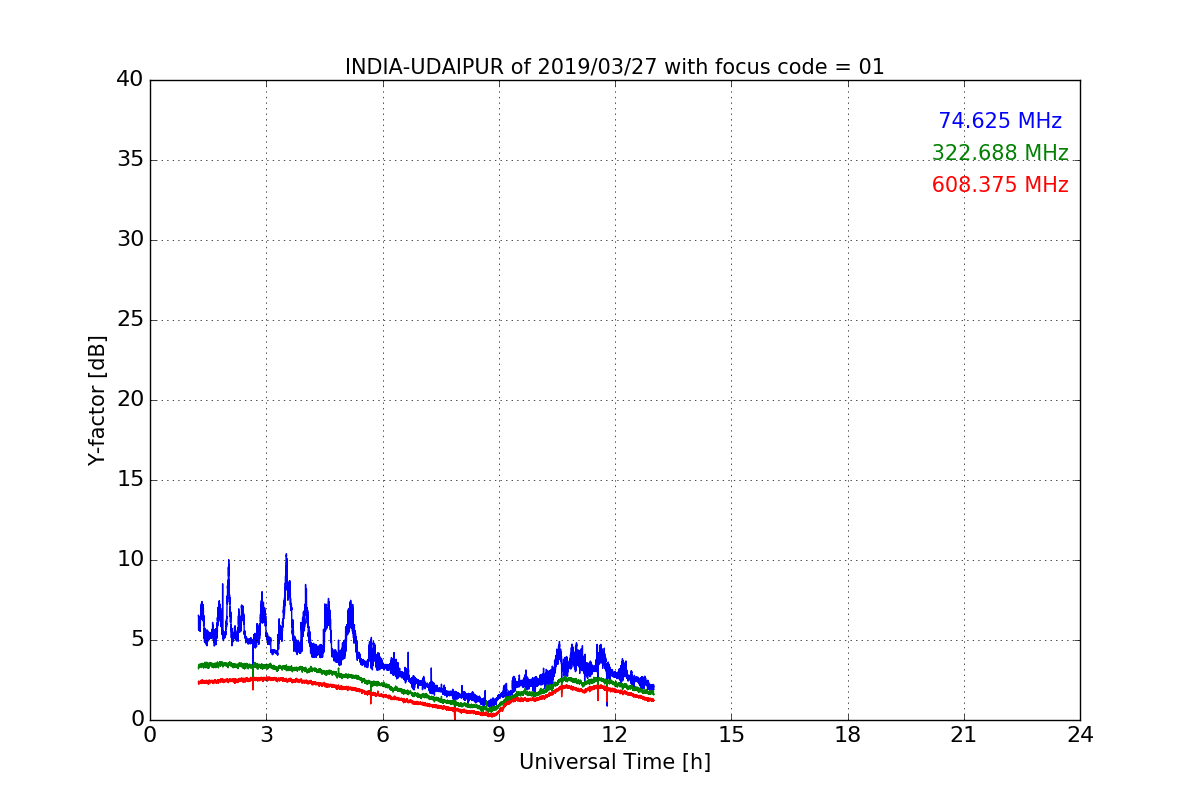
Task: Click y-axis tick label '35'
Action: tap(129, 160)
